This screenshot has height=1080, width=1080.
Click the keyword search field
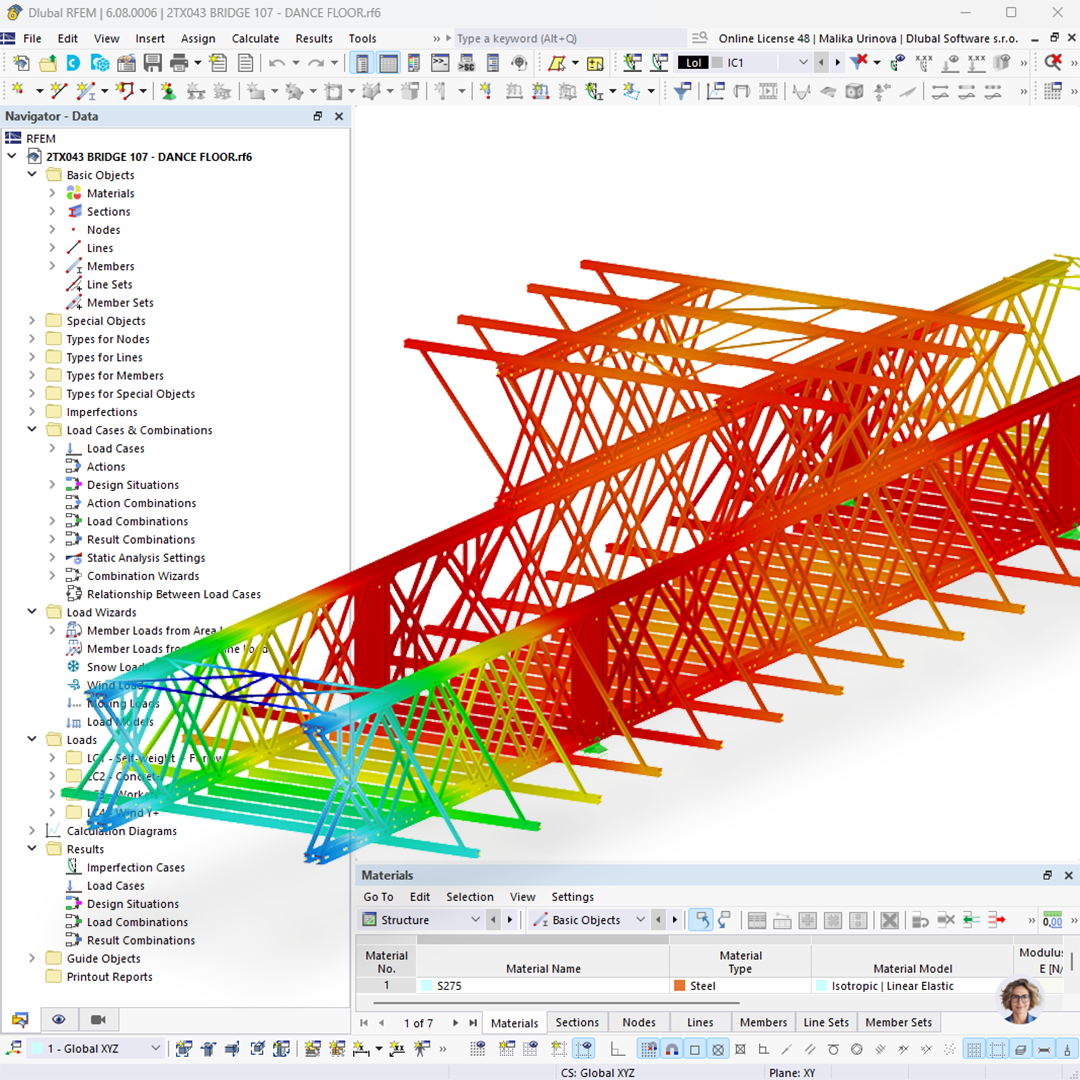(x=568, y=39)
